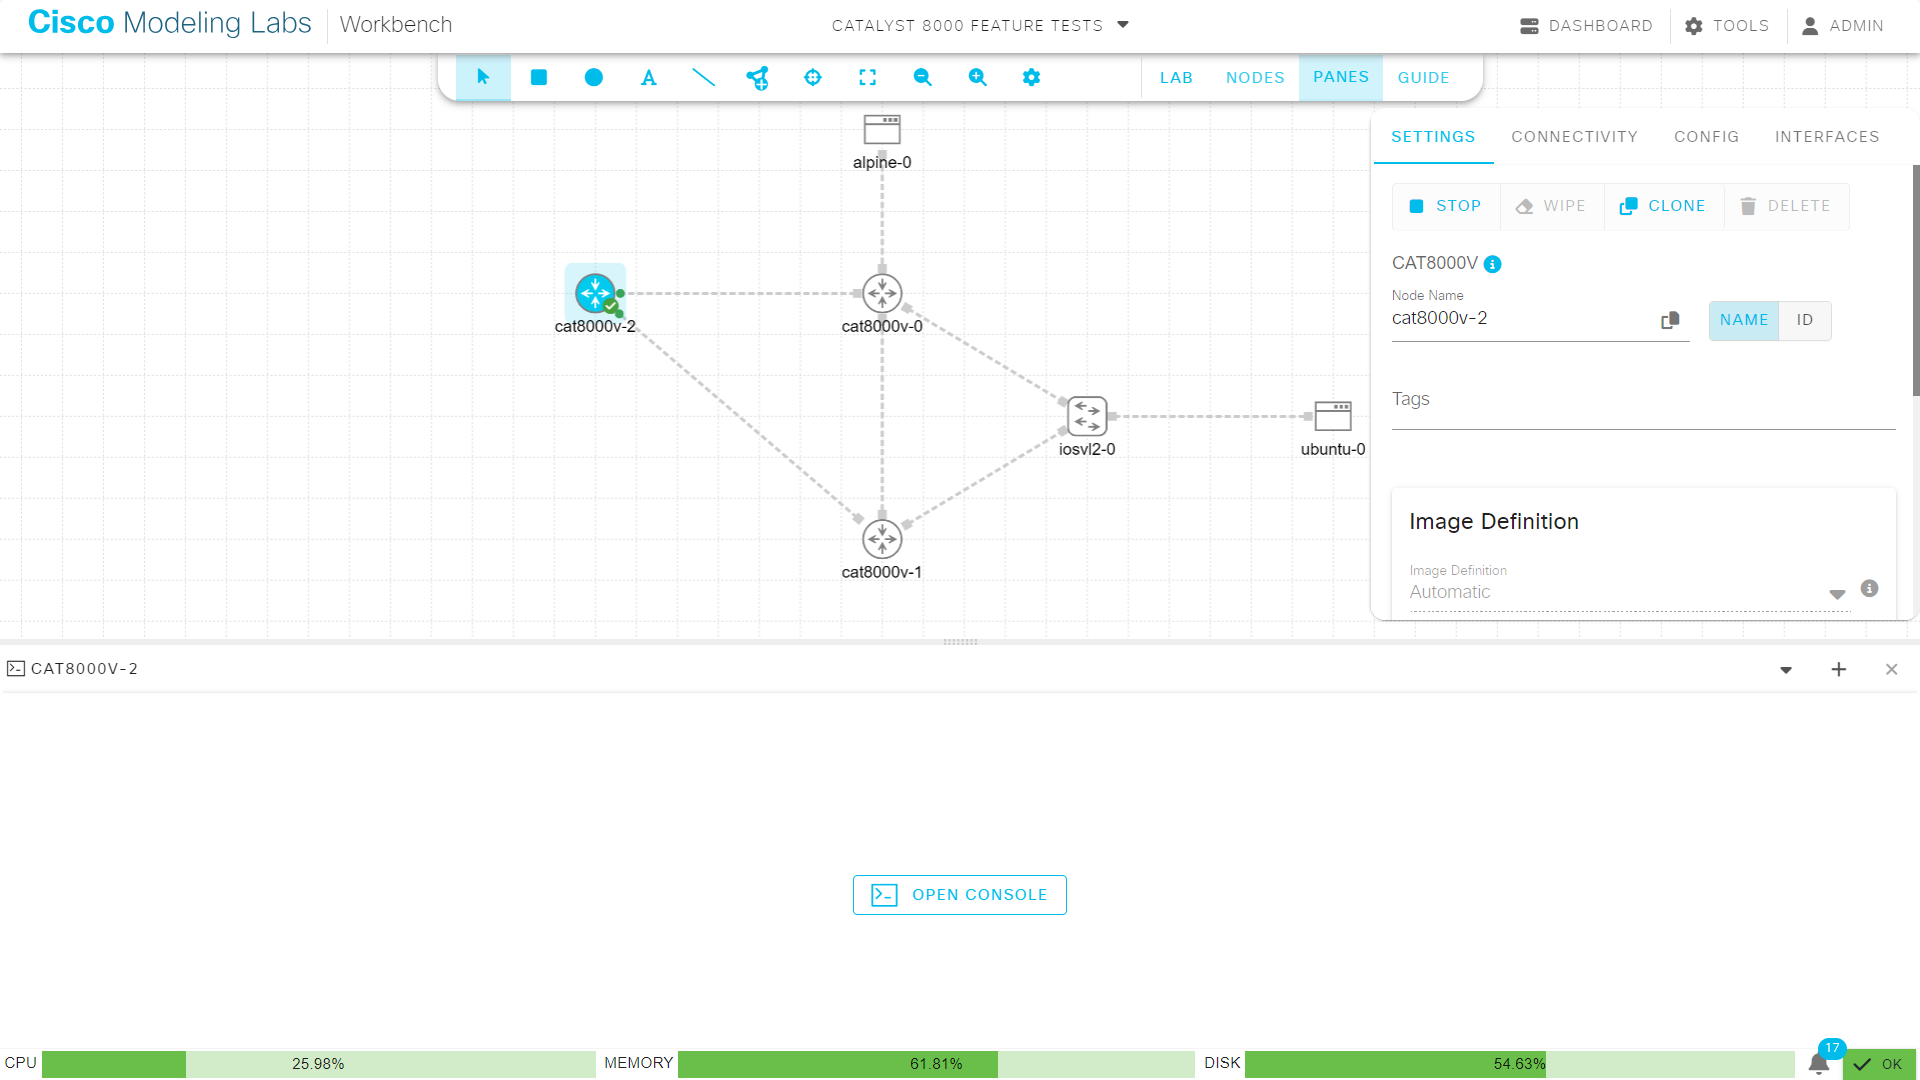Select the pointer selection tool
Image resolution: width=1920 pixels, height=1080 pixels.
[x=483, y=77]
